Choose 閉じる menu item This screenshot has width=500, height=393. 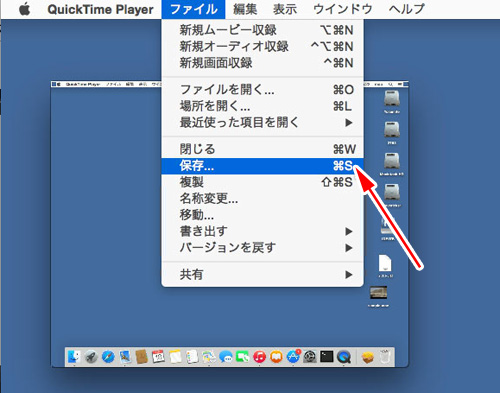(x=262, y=149)
